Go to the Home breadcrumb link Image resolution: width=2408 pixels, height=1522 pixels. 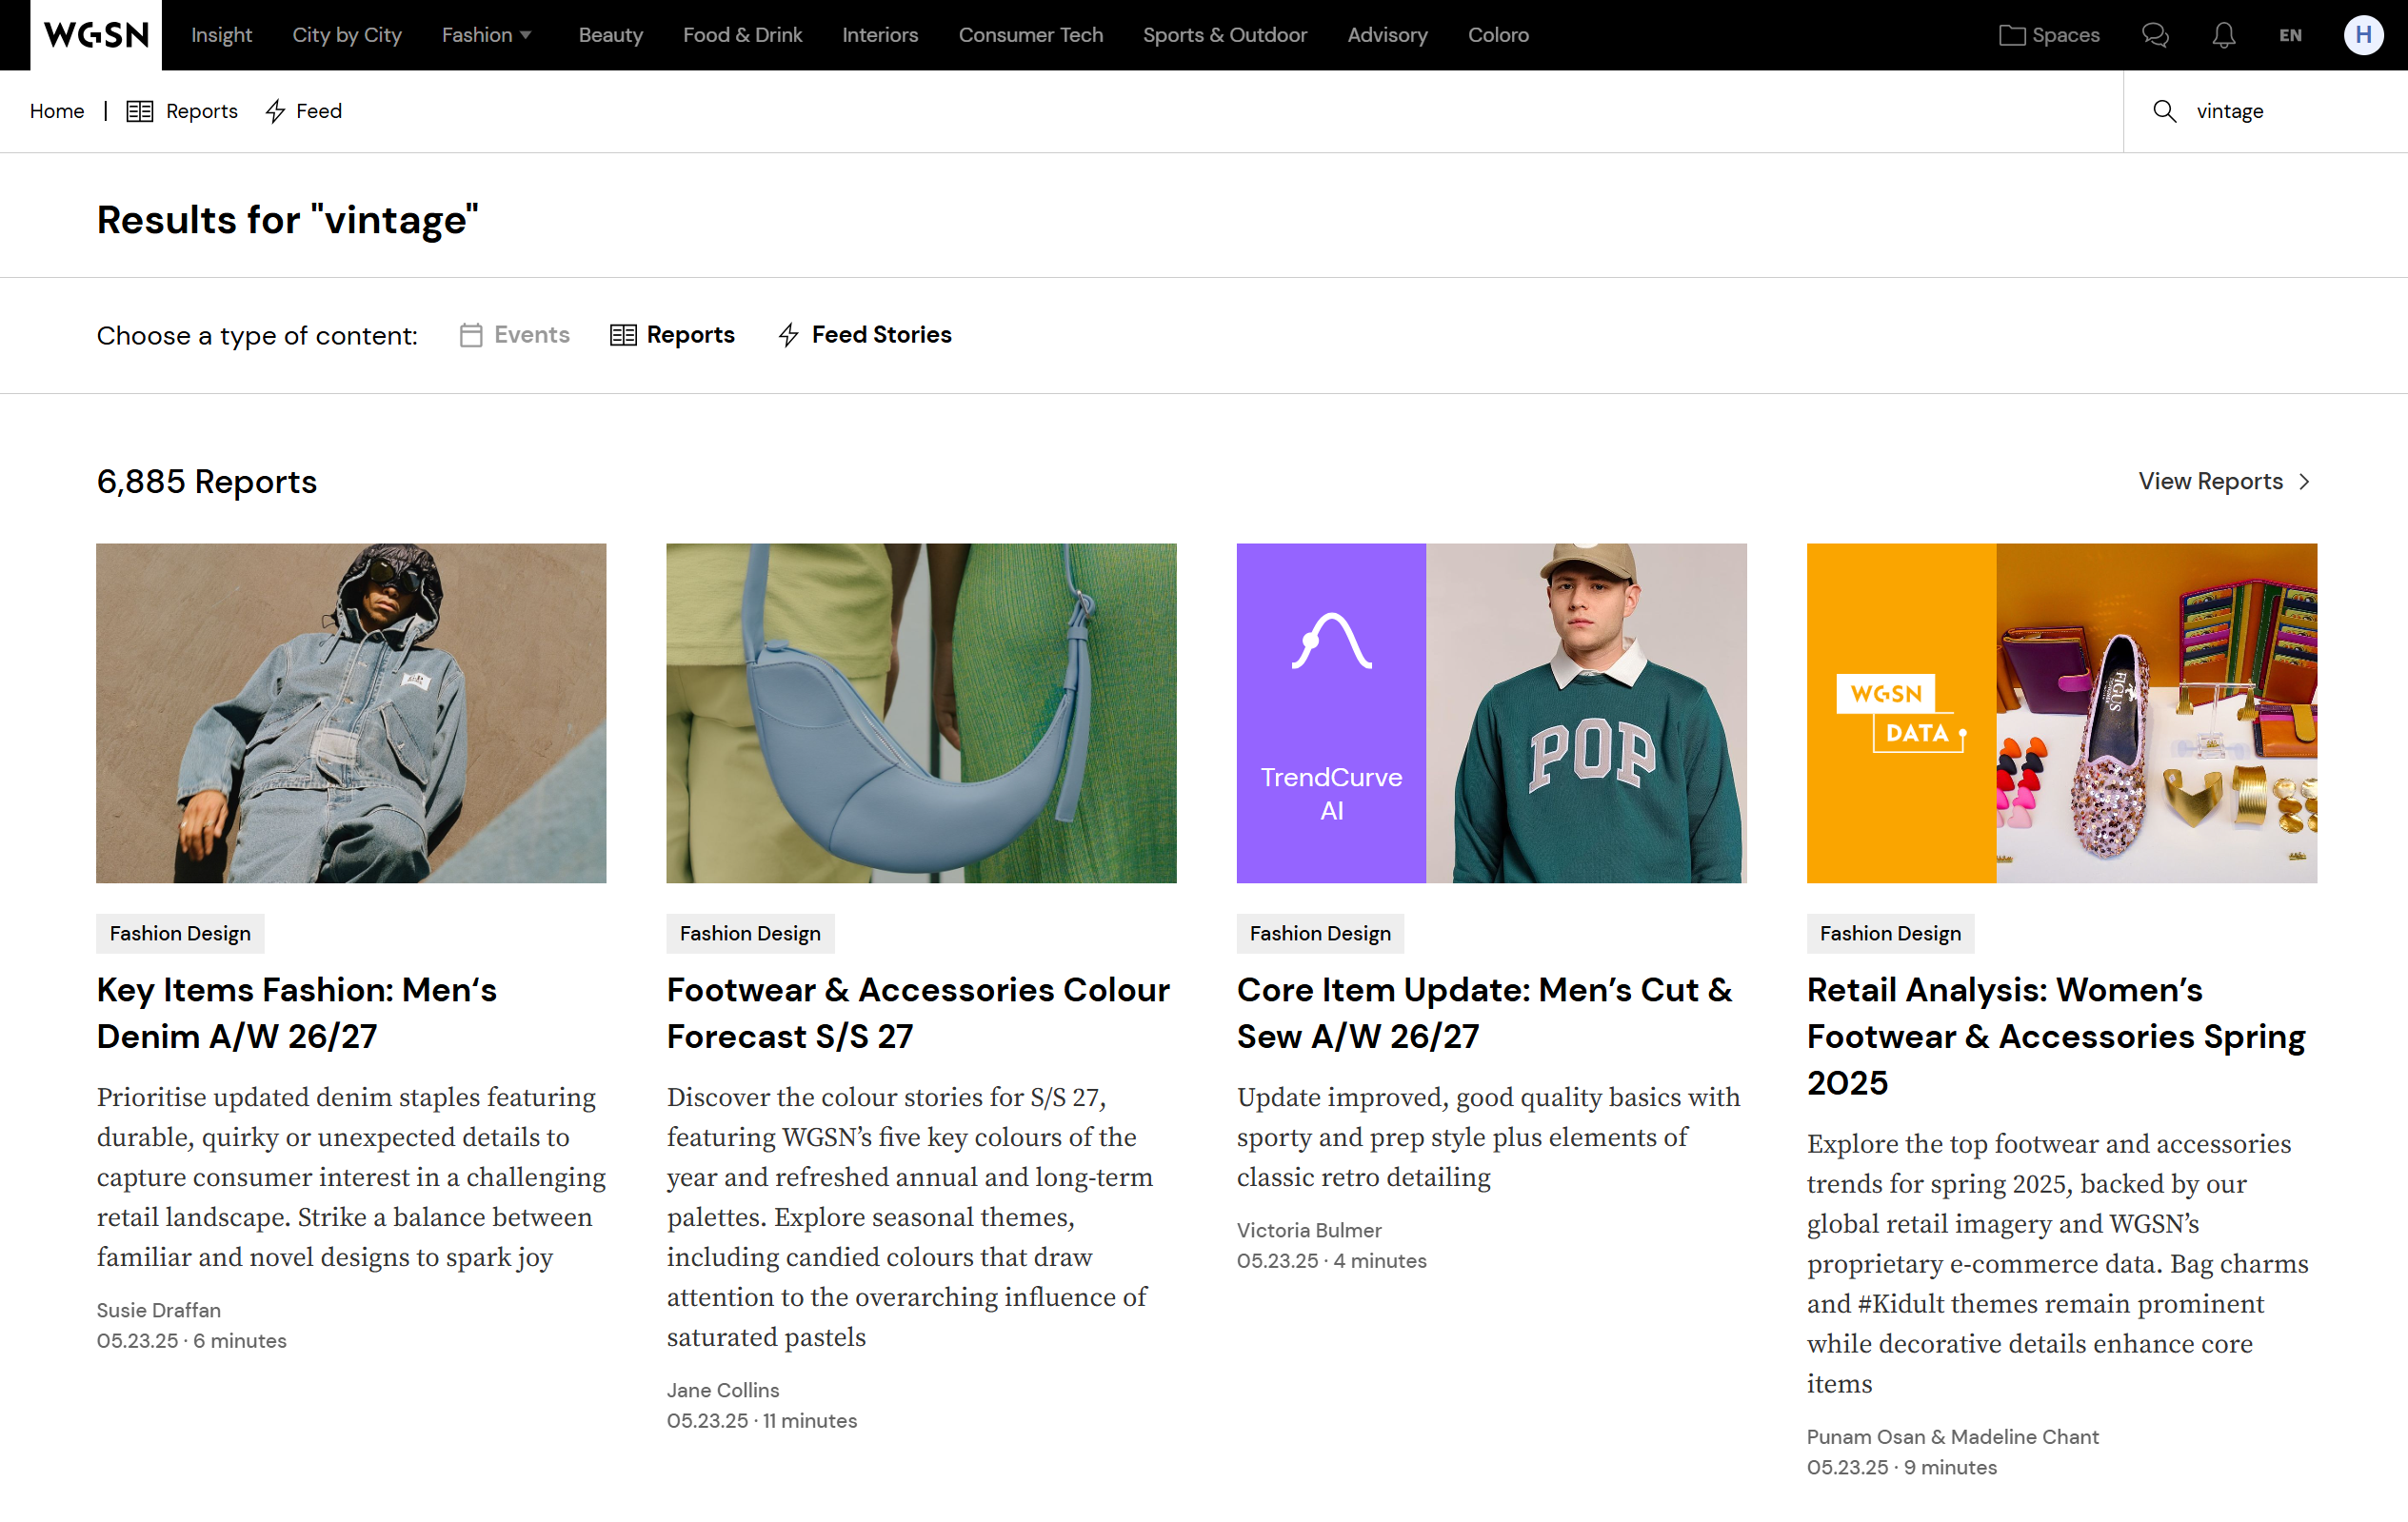(x=57, y=111)
